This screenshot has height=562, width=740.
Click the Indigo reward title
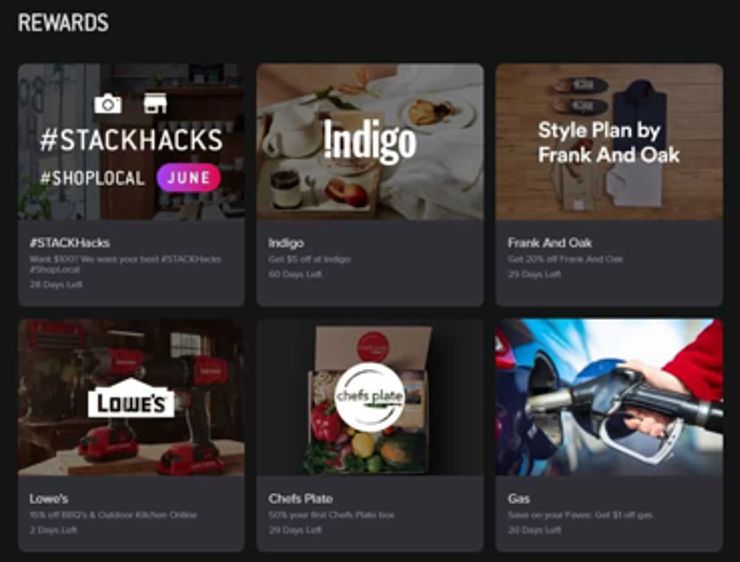coord(286,243)
